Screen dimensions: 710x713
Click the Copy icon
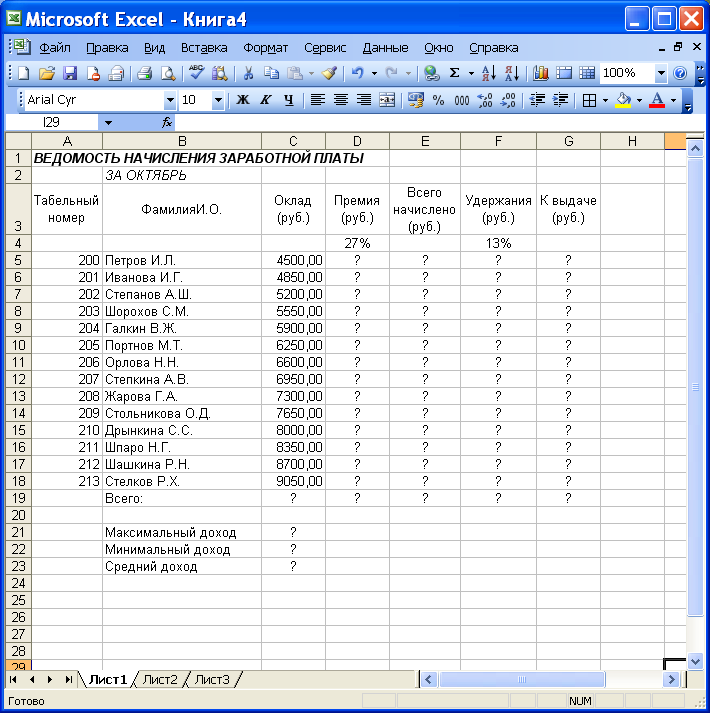coord(272,73)
